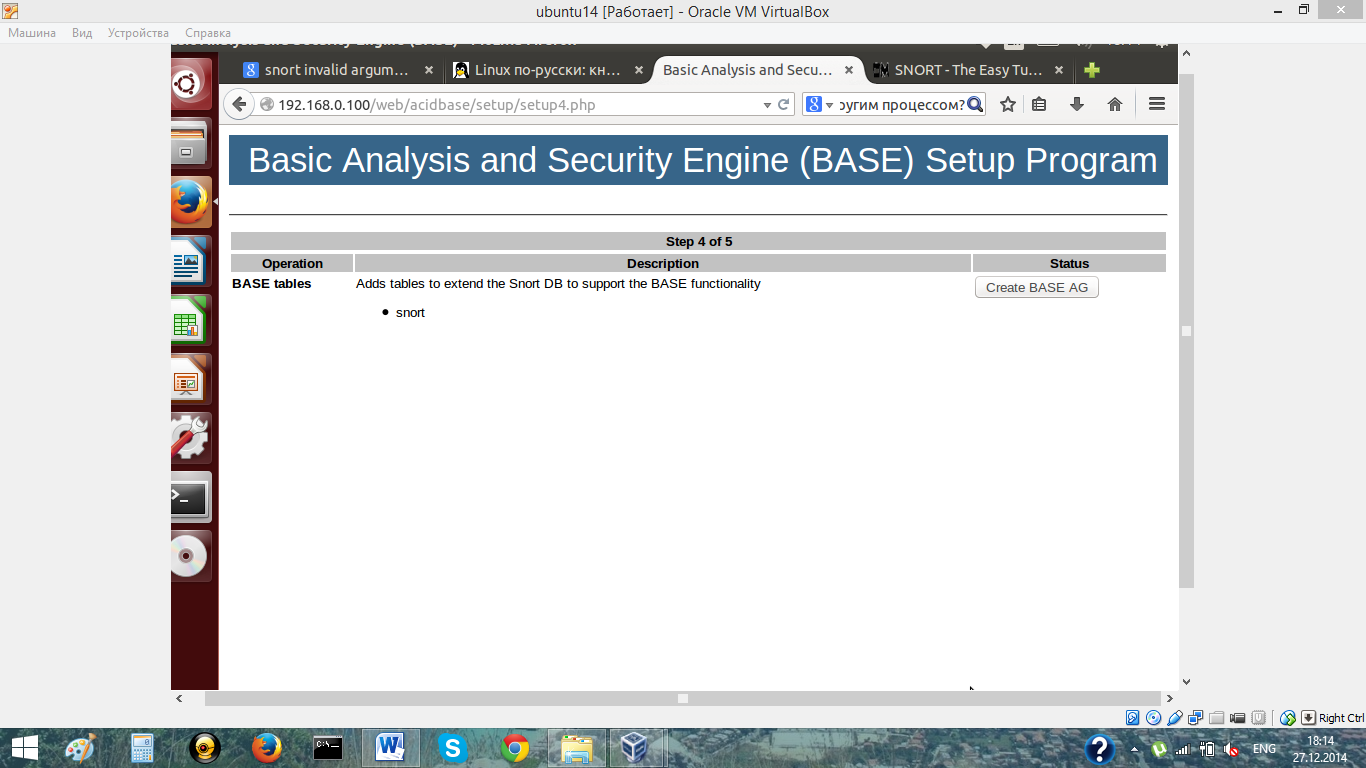Click VirtualBox shared folders status icon
The height and width of the screenshot is (768, 1366).
coord(1217,718)
